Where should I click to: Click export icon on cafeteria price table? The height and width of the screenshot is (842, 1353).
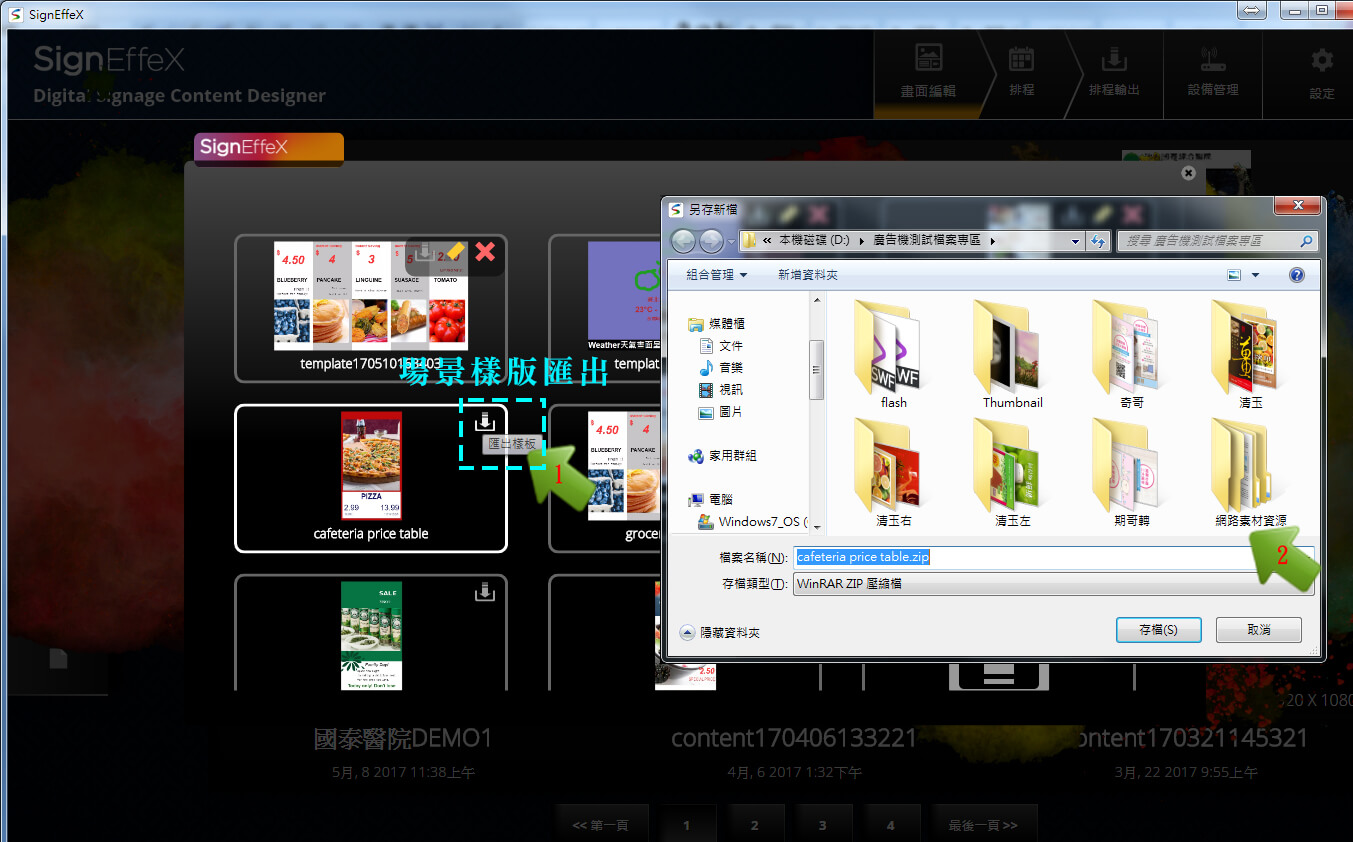485,422
